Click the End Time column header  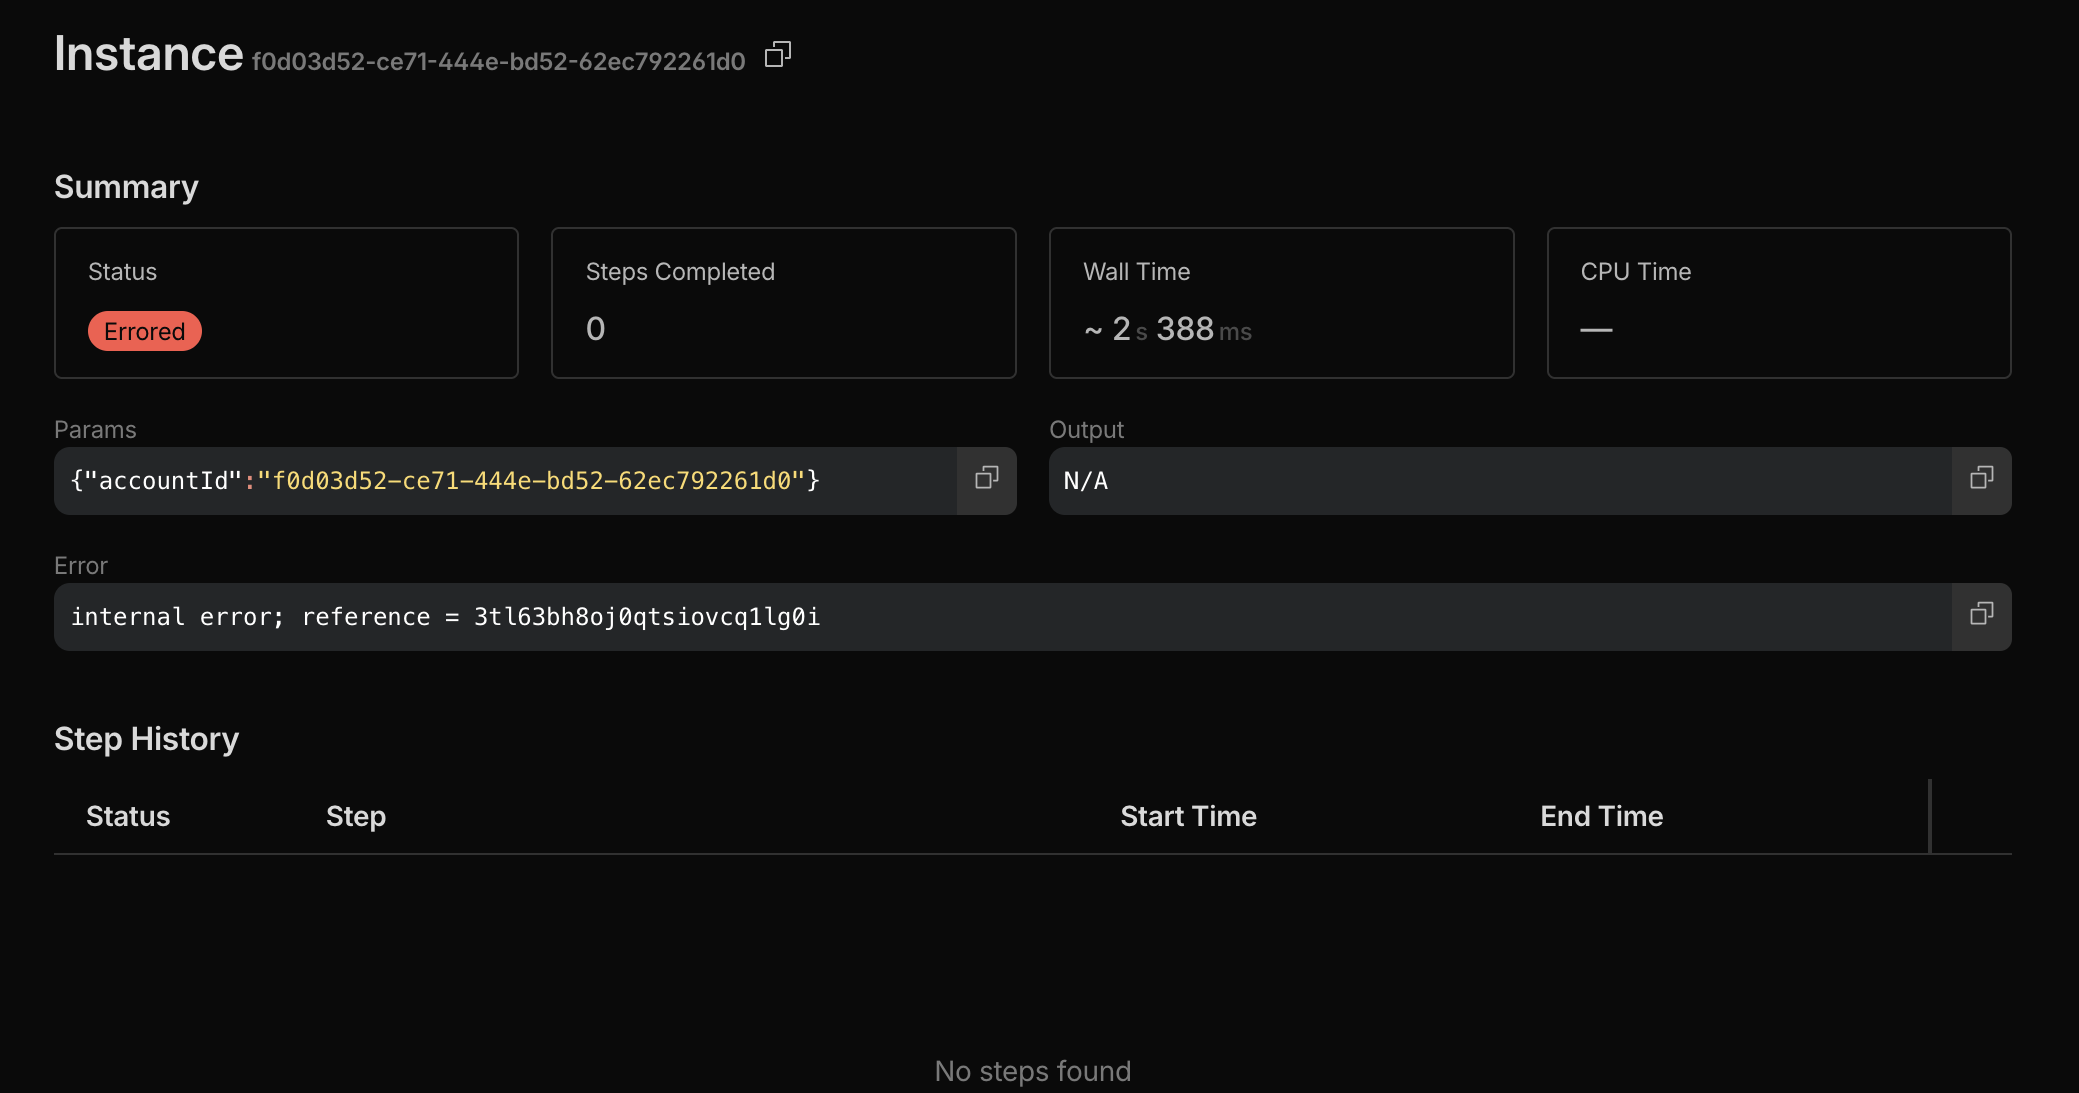tap(1601, 816)
